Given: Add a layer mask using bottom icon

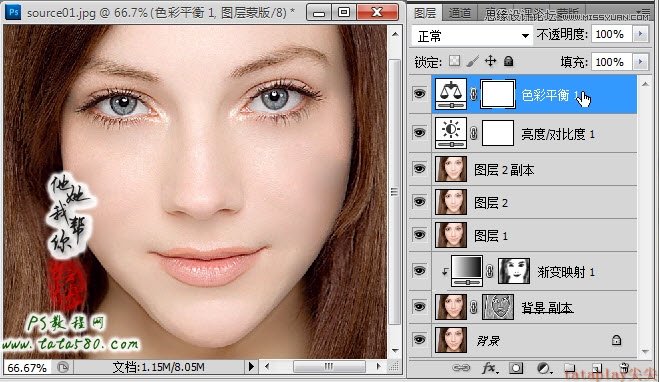Looking at the screenshot, I should click(x=516, y=369).
